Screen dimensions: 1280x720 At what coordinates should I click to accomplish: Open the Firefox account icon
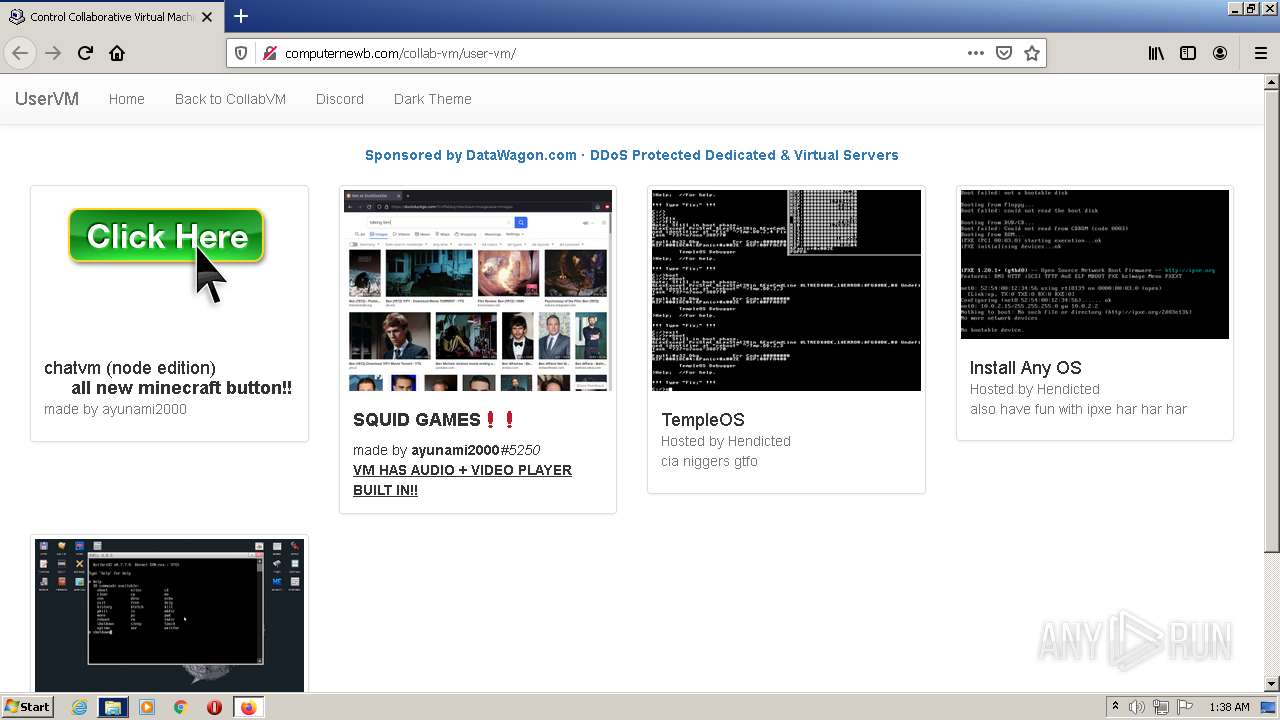click(1220, 53)
